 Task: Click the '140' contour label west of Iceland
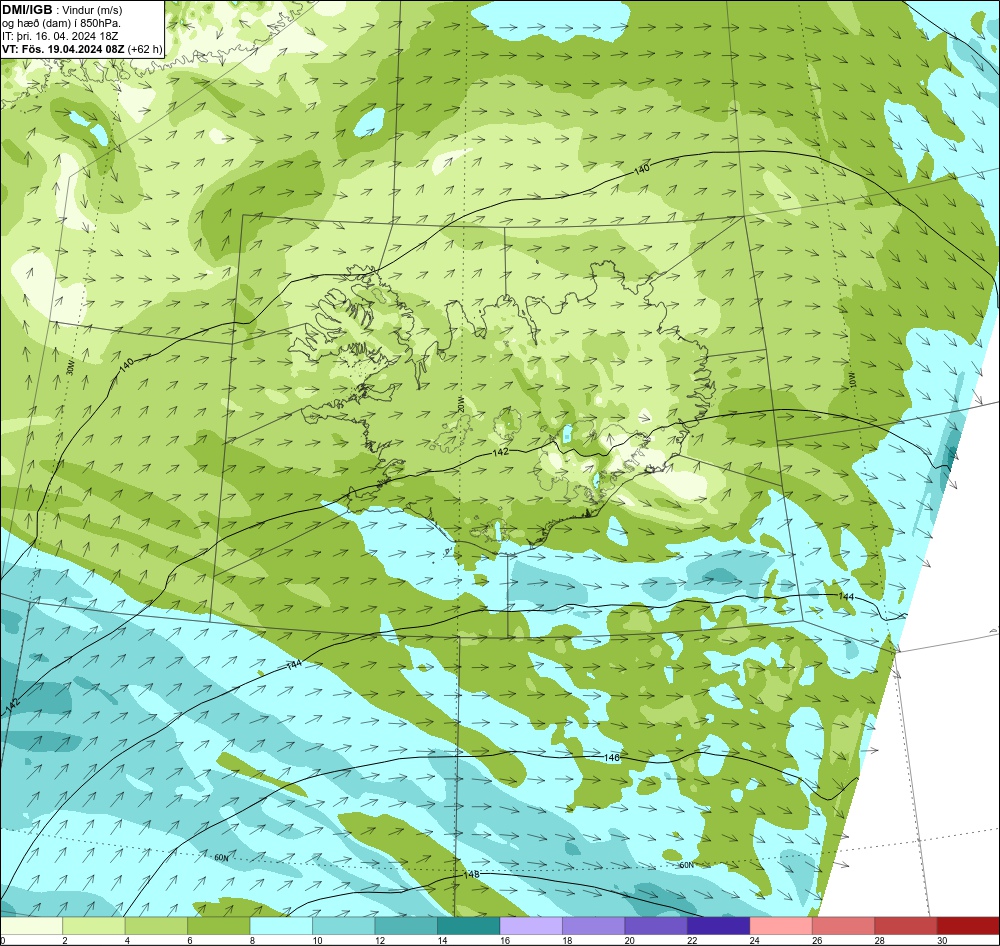pos(126,364)
